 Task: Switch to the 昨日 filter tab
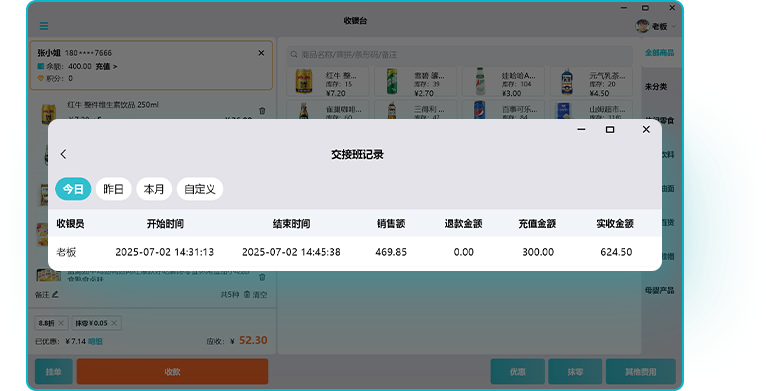113,189
